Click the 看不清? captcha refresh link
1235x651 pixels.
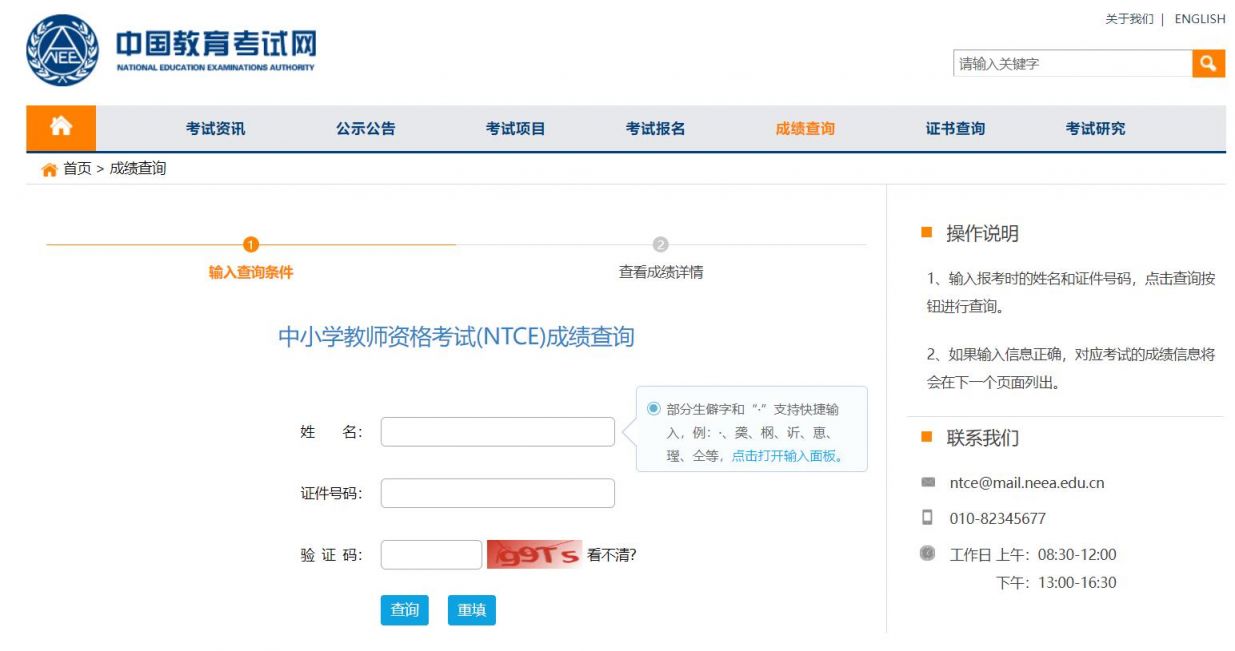tap(611, 552)
